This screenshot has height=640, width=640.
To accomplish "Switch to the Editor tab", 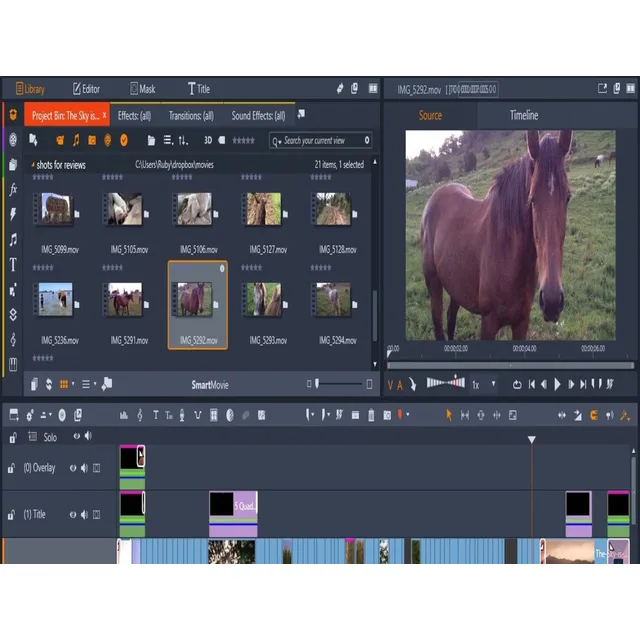I will point(86,89).
